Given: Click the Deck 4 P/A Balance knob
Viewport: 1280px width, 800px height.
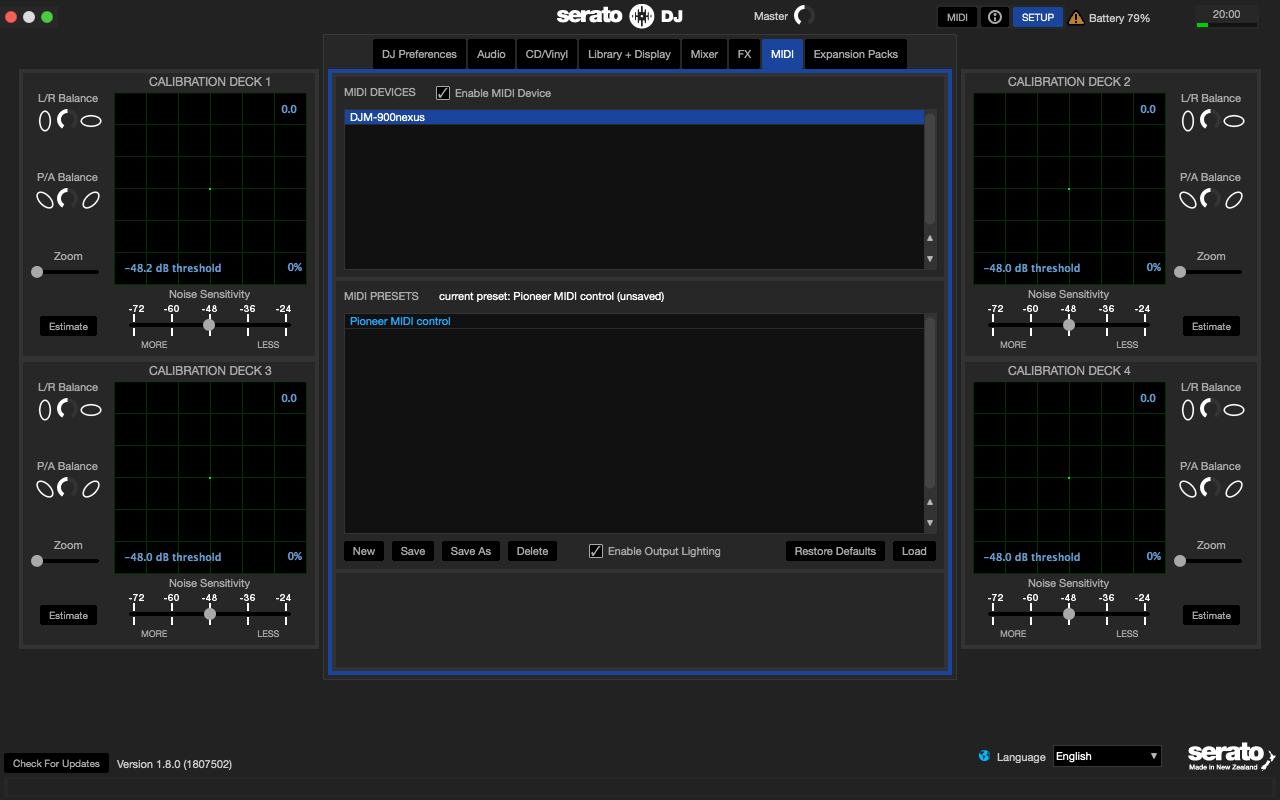Looking at the screenshot, I should pos(1210,488).
